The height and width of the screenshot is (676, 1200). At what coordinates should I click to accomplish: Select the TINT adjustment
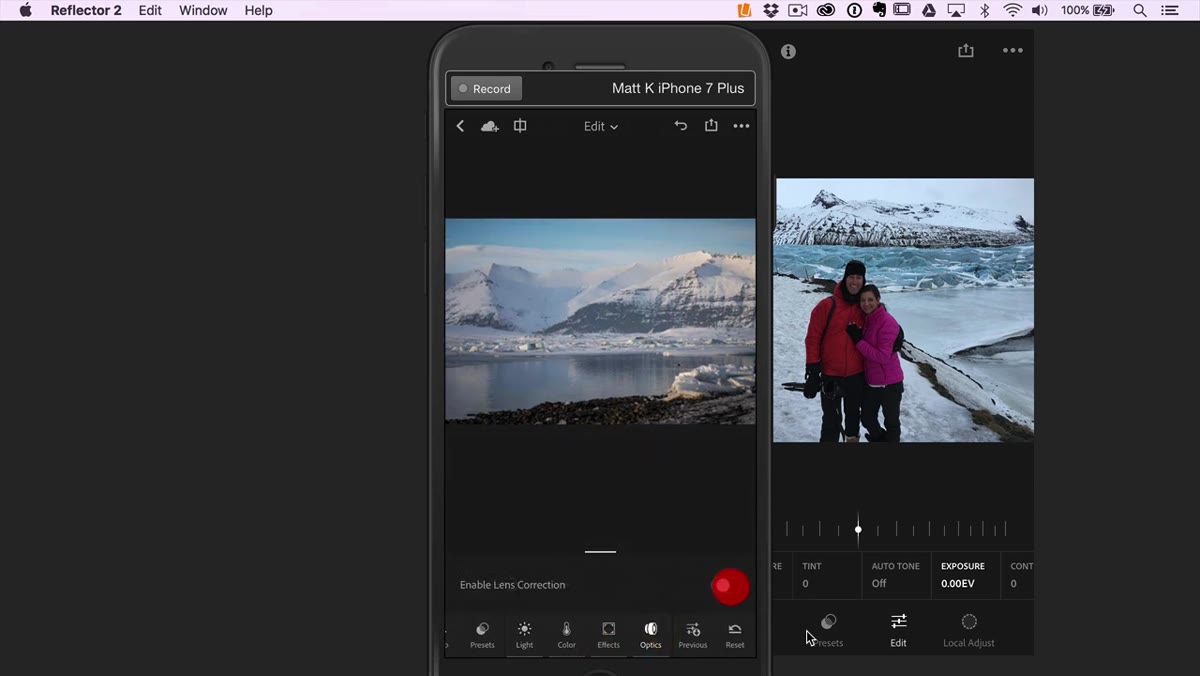tap(828, 574)
